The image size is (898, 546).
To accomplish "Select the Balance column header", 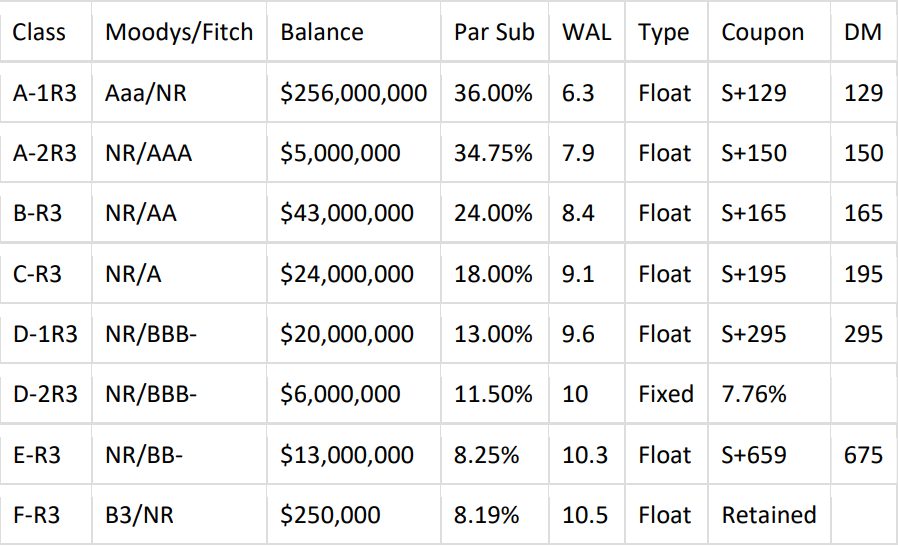I will point(321,32).
